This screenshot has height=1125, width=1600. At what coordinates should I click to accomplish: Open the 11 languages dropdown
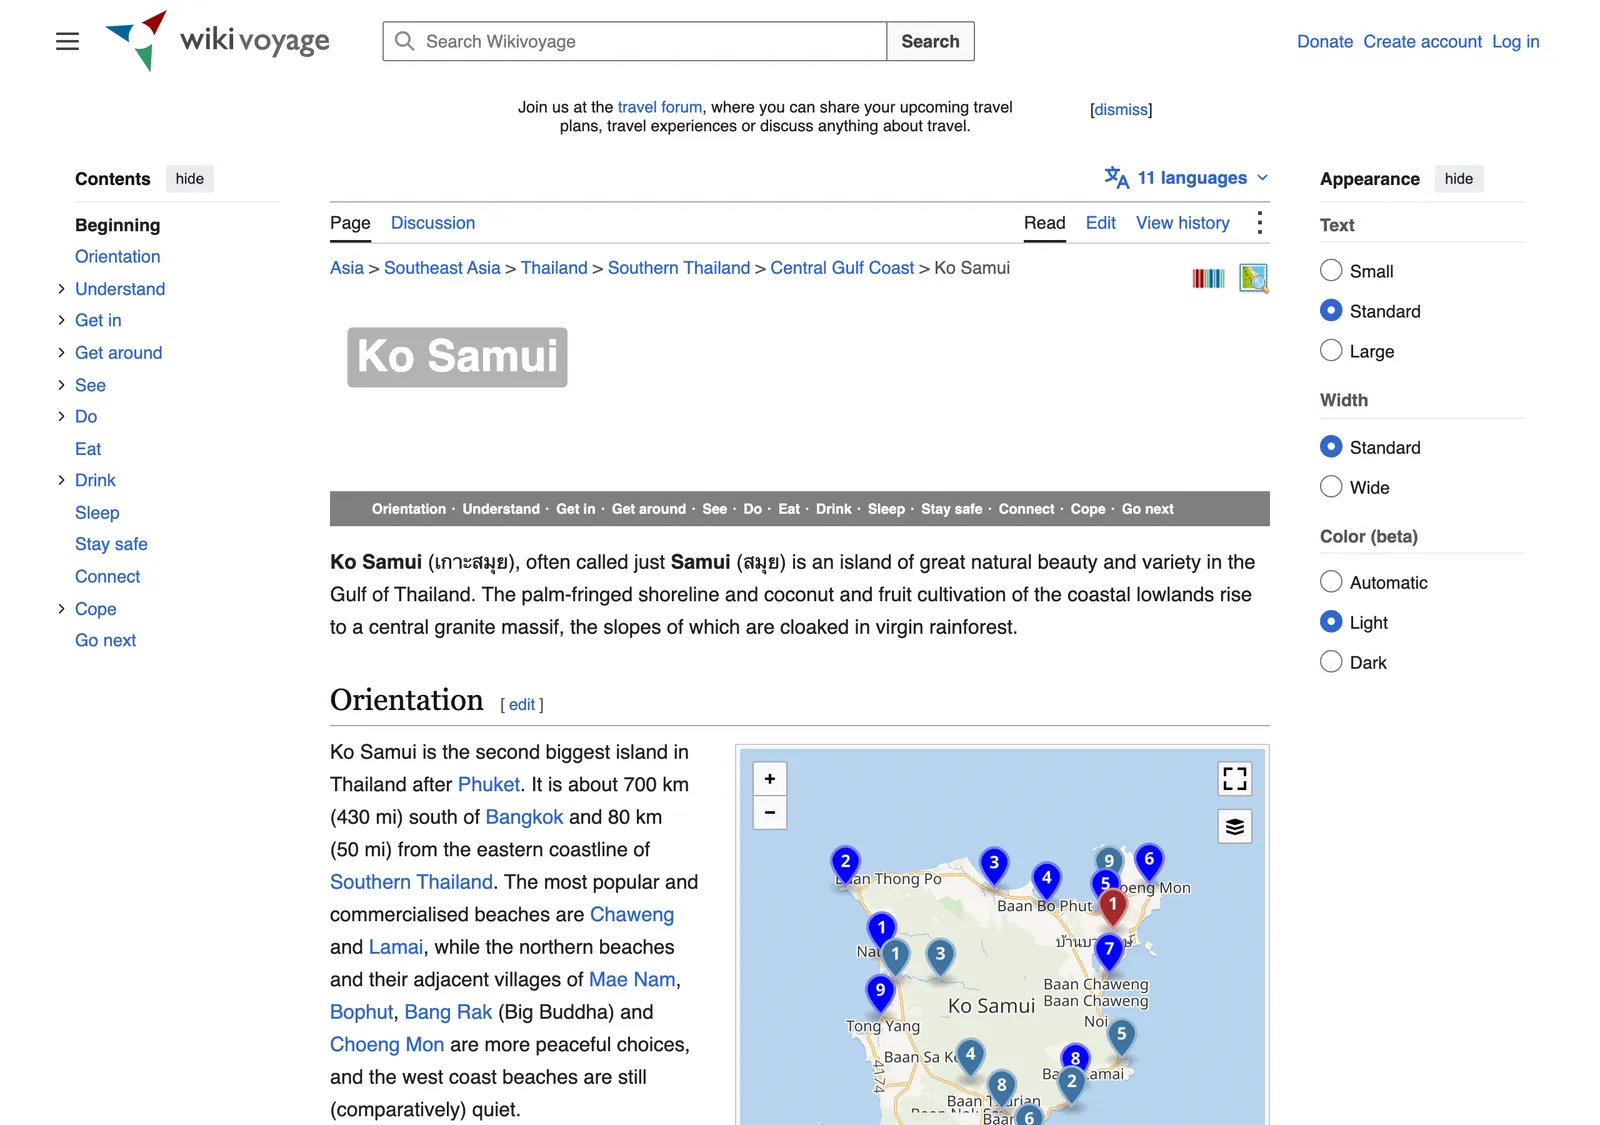1187,178
